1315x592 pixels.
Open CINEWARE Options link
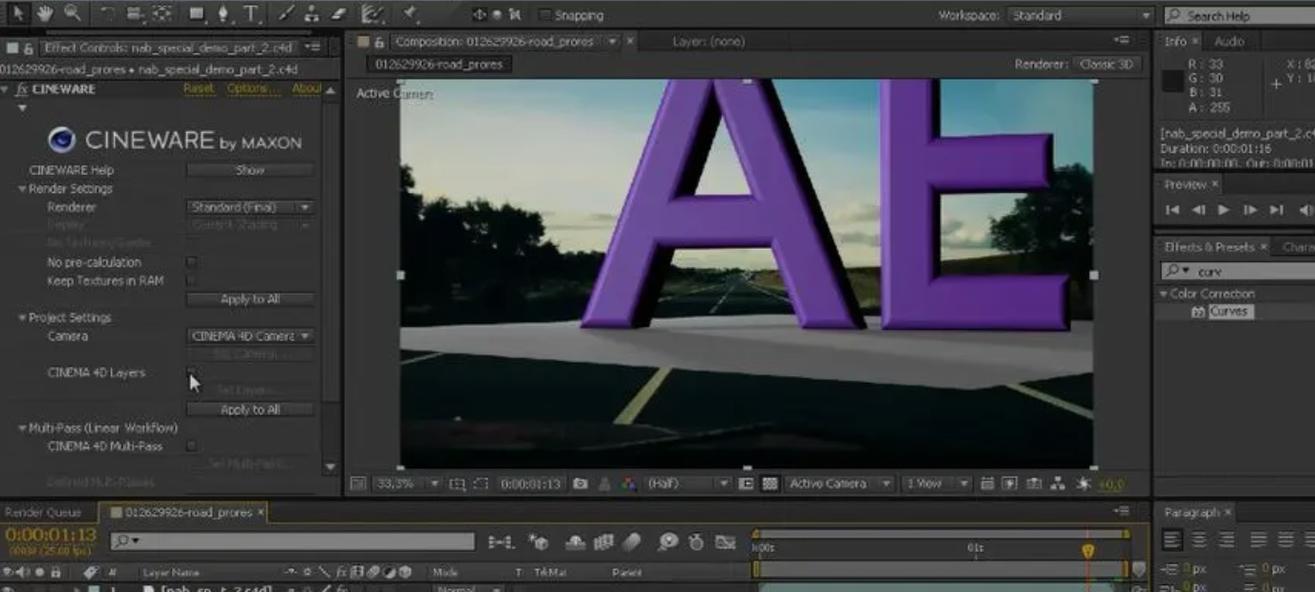coord(252,89)
